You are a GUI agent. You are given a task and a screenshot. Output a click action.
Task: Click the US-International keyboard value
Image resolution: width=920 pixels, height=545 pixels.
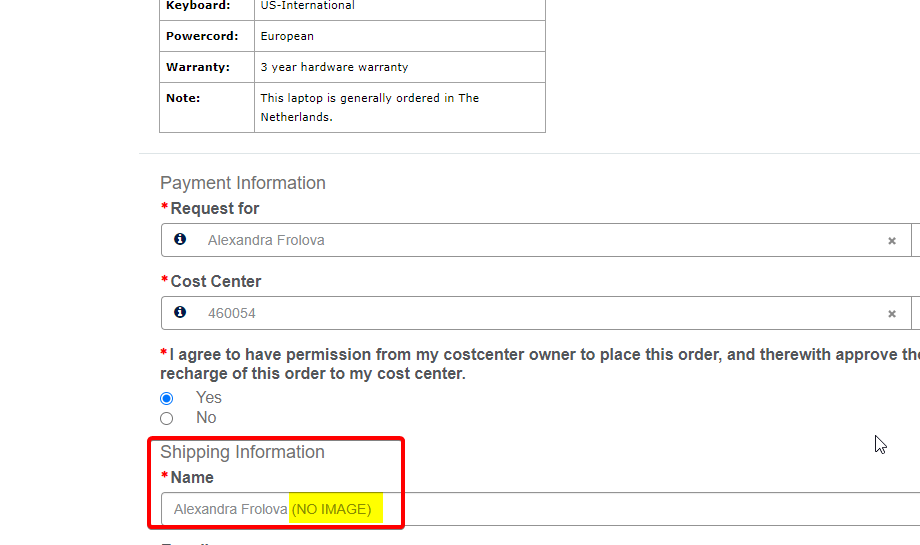[308, 6]
